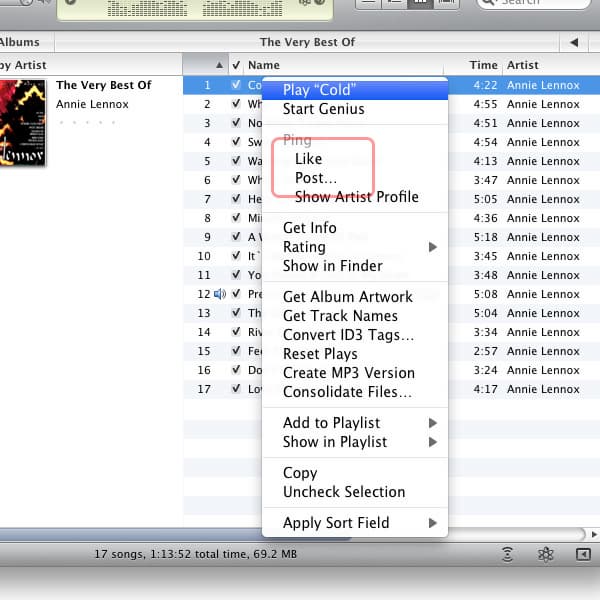Click the Annie Lennox album cover thumbnail

pyautogui.click(x=23, y=122)
